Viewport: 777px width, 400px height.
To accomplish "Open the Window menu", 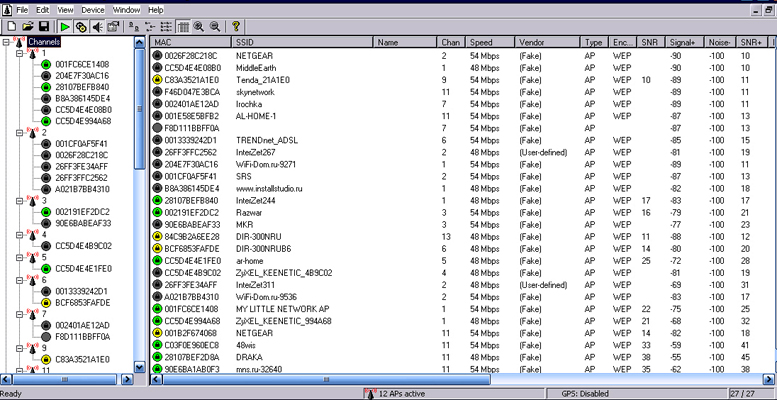I will point(126,10).
